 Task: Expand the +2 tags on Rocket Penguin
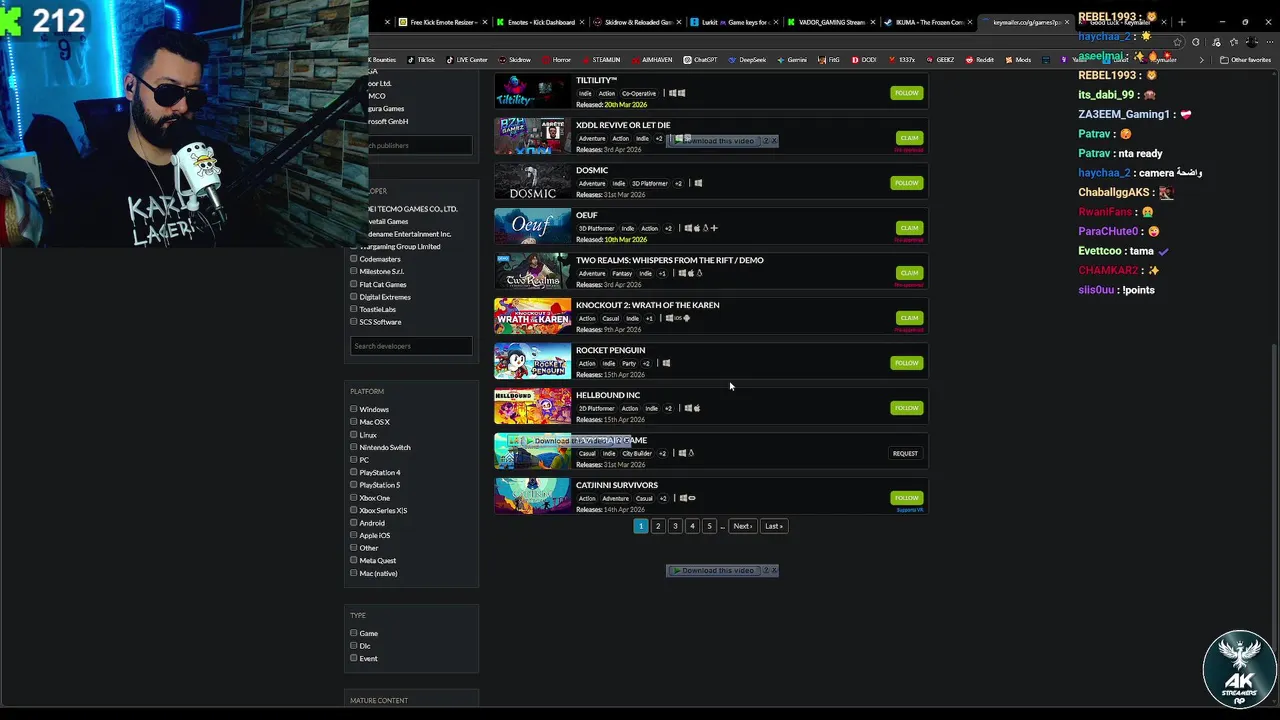pyautogui.click(x=646, y=363)
